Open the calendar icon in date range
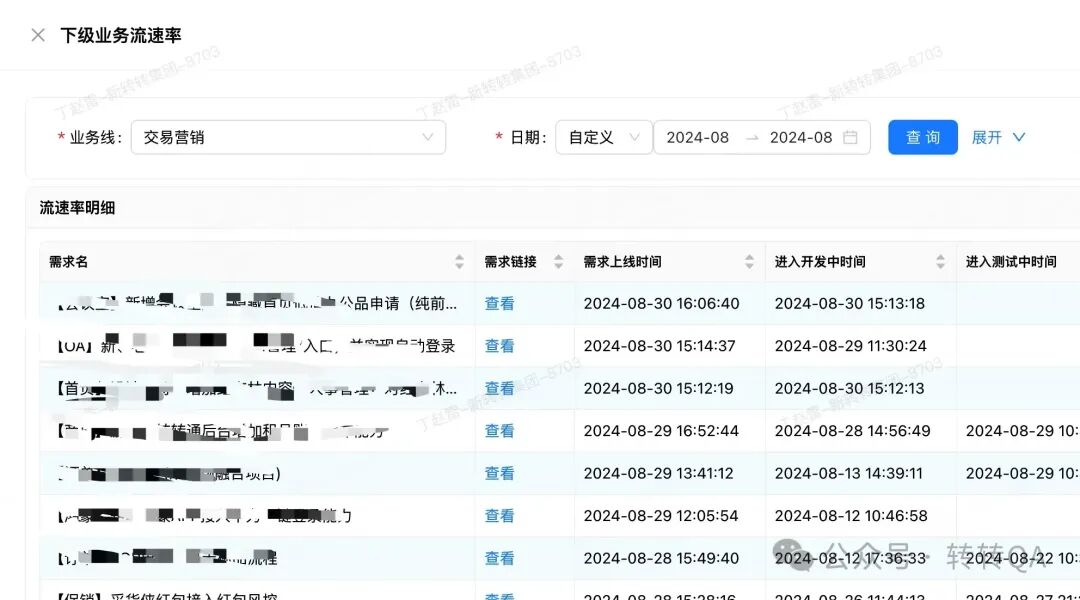 851,137
